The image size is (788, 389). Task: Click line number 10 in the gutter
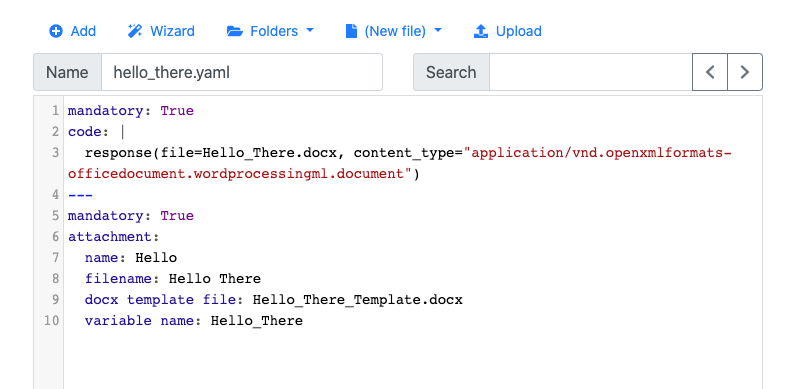(x=51, y=321)
